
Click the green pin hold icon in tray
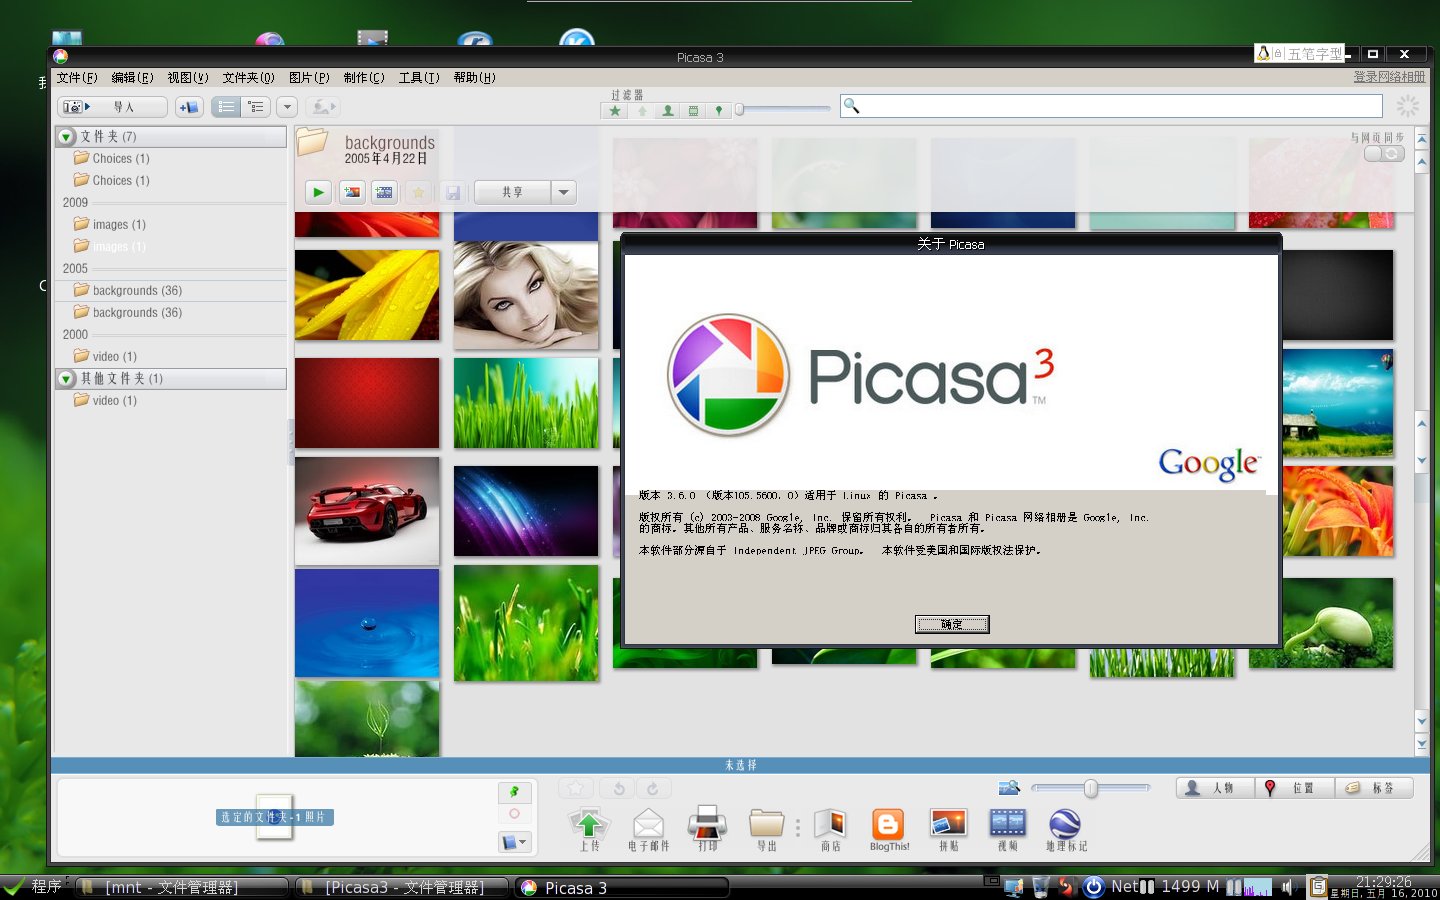coord(514,792)
